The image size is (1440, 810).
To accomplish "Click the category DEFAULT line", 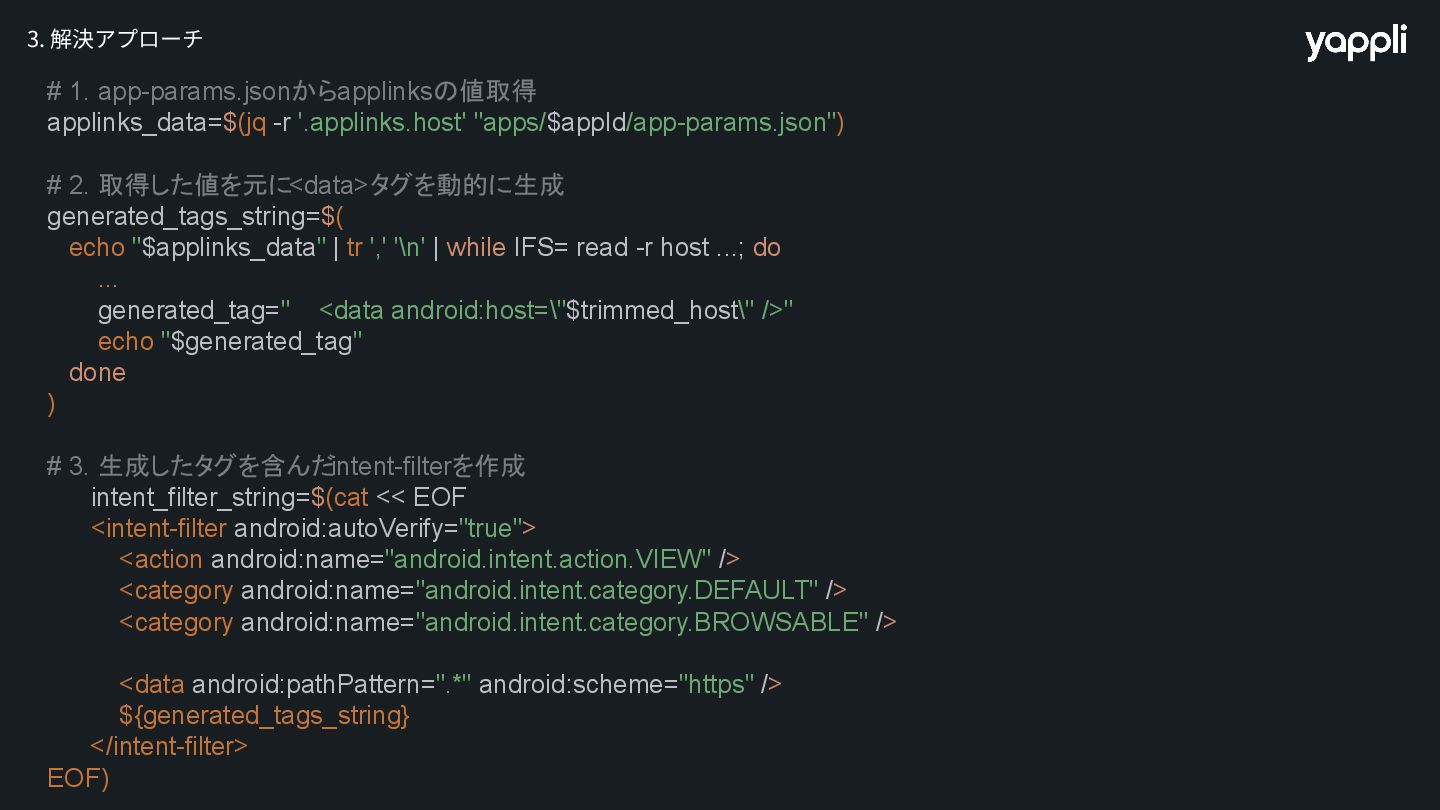I will pyautogui.click(x=483, y=590).
